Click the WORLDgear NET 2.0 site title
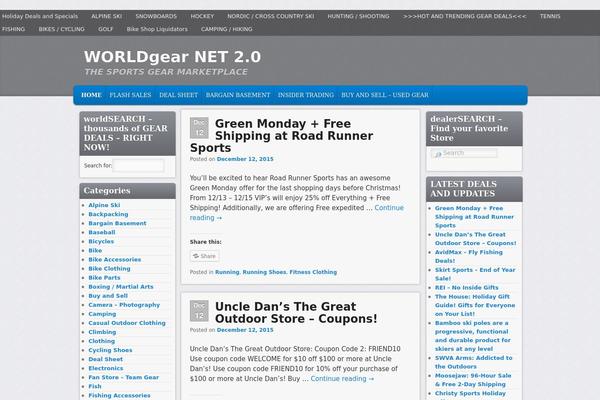 (x=172, y=57)
